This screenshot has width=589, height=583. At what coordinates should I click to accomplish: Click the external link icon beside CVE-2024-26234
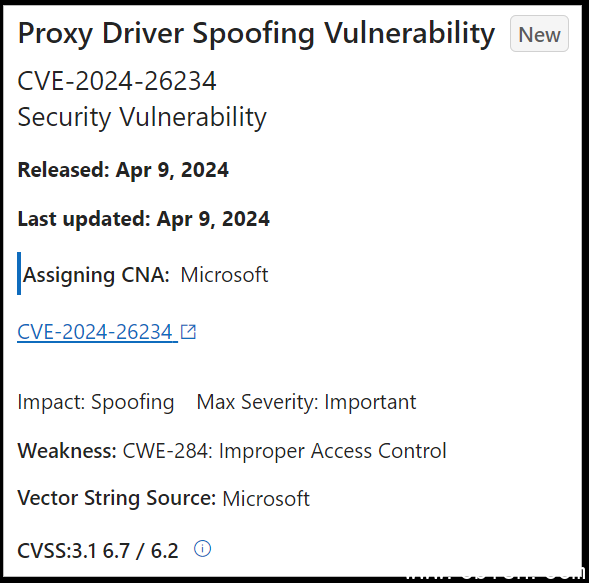(188, 332)
